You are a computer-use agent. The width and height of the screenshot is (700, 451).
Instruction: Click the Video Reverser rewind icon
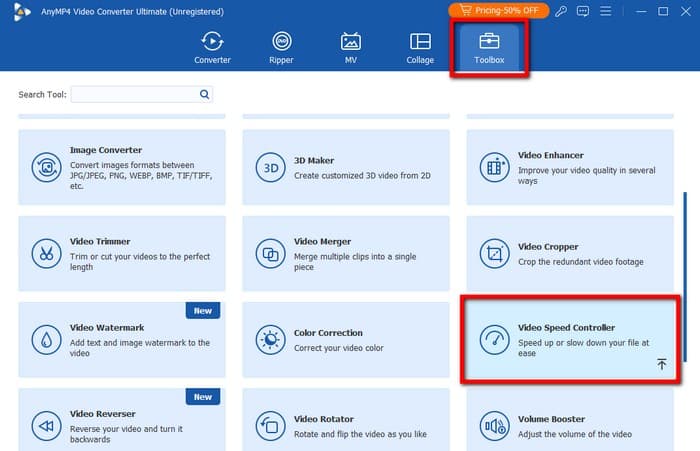46,426
